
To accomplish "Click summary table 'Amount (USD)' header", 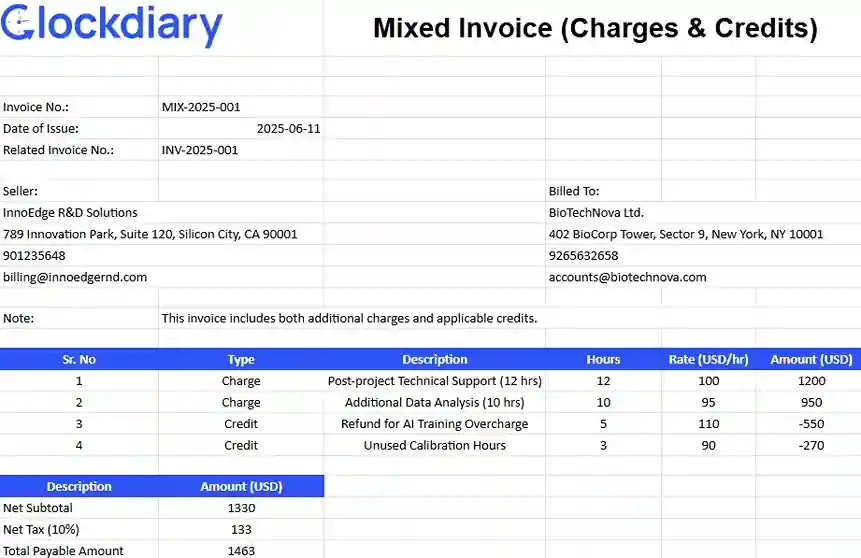I will [241, 486].
